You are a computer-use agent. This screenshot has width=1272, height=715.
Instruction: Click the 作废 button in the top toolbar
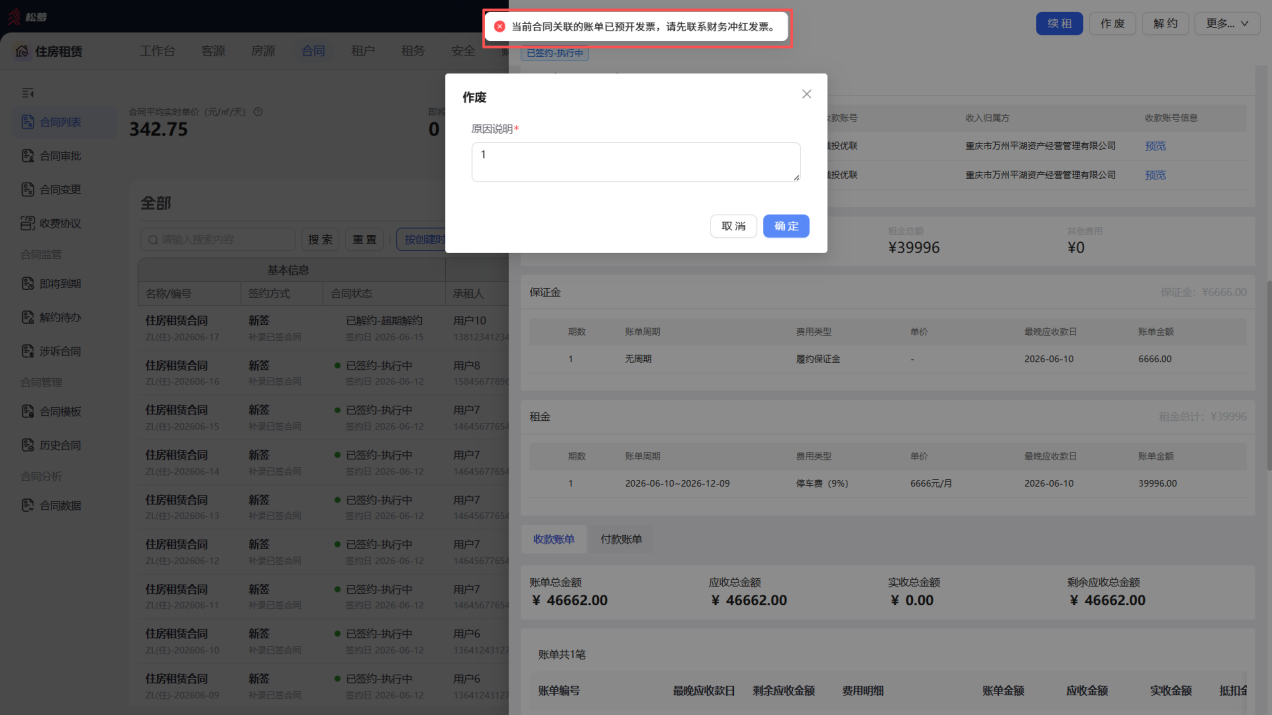[x=1112, y=23]
